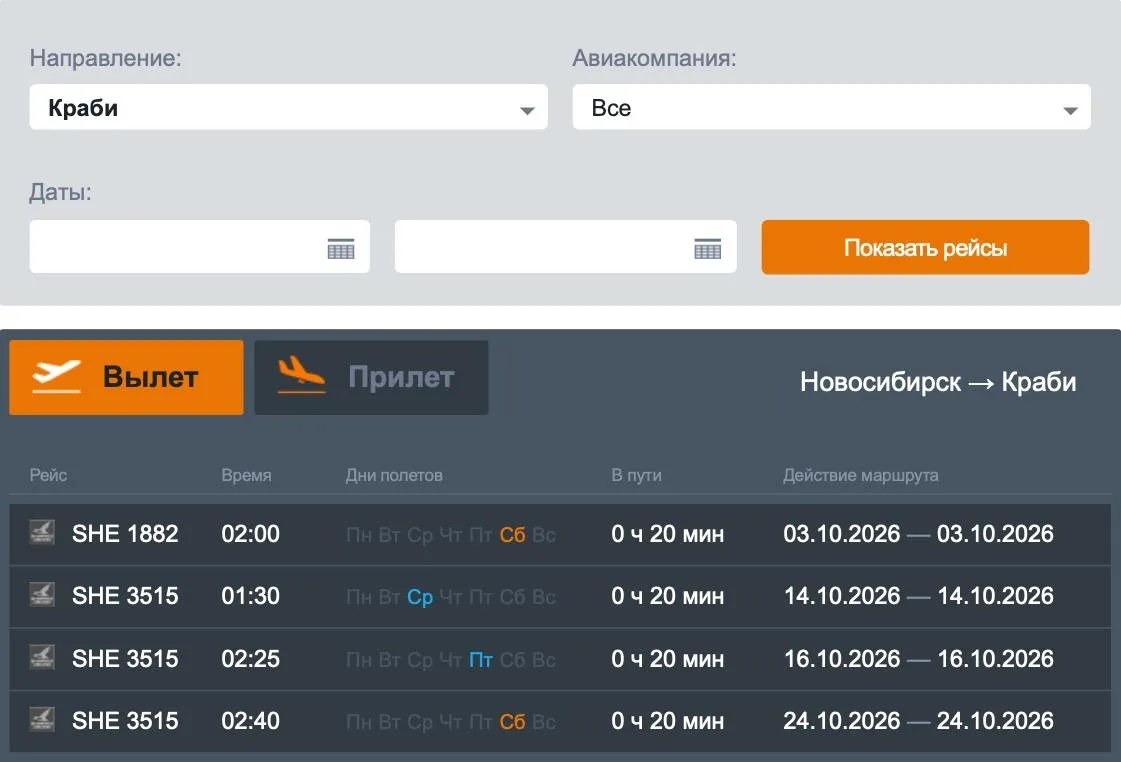Viewport: 1121px width, 762px height.
Task: Click the 02:00 departure time
Action: 250,534
